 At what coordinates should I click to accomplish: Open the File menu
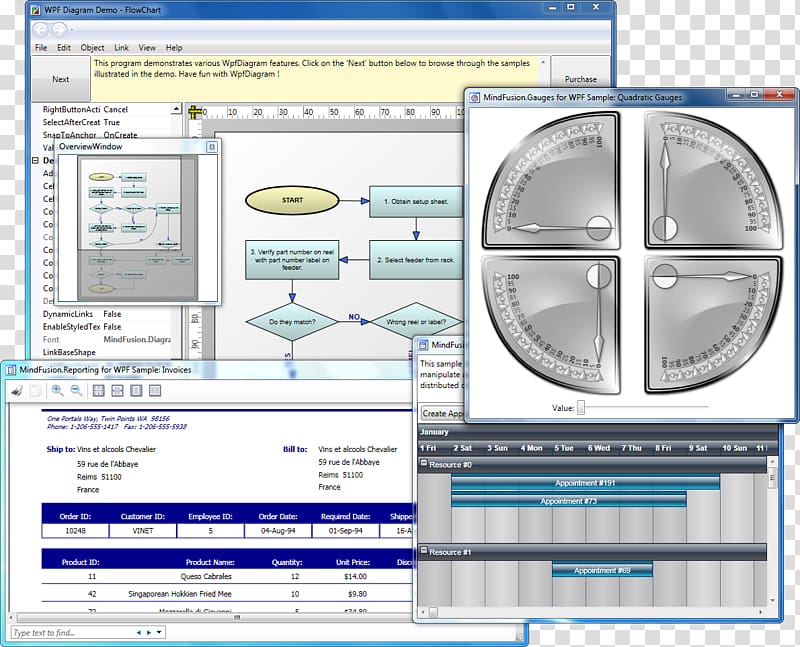click(x=41, y=47)
